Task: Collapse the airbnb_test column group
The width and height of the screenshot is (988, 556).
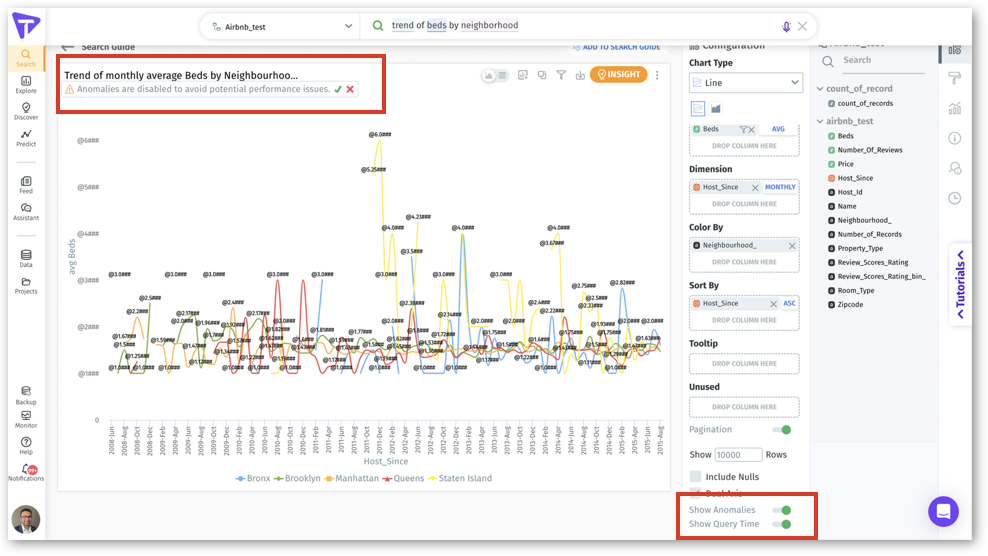Action: 819,121
